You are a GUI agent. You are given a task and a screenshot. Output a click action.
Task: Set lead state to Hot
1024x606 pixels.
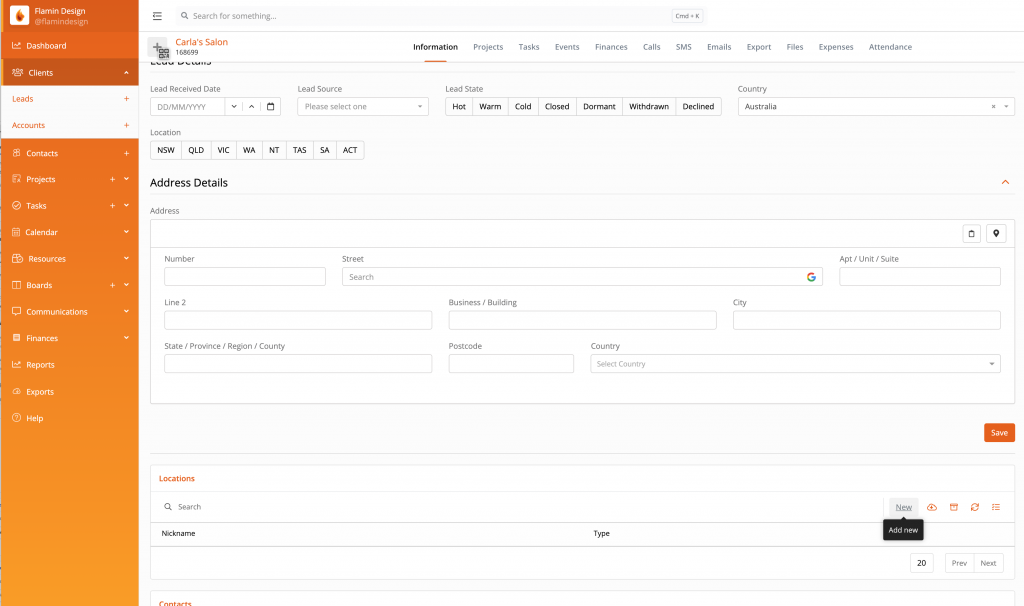[x=459, y=107]
